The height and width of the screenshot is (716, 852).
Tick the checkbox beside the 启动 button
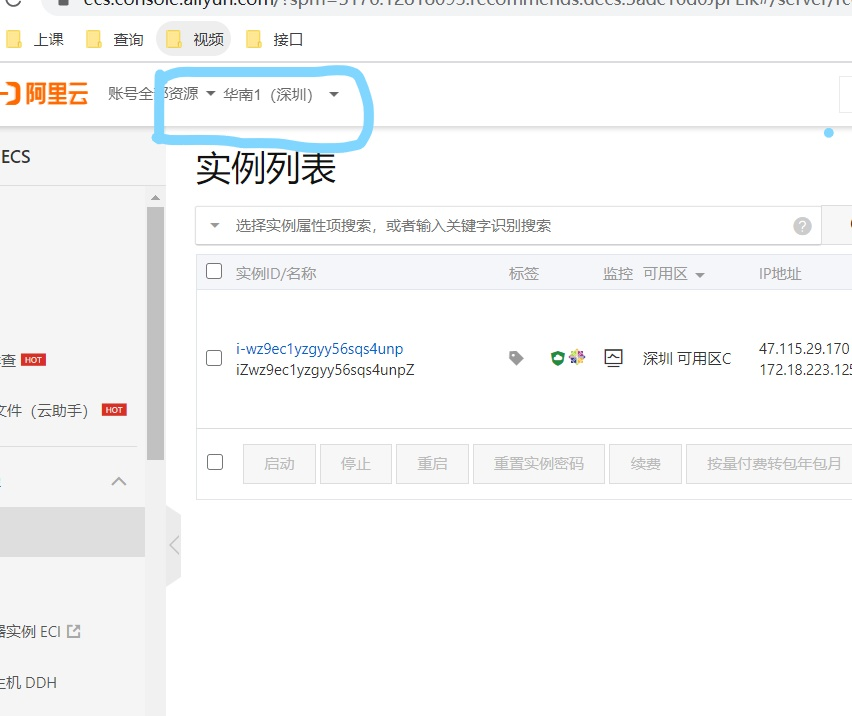pyautogui.click(x=215, y=462)
